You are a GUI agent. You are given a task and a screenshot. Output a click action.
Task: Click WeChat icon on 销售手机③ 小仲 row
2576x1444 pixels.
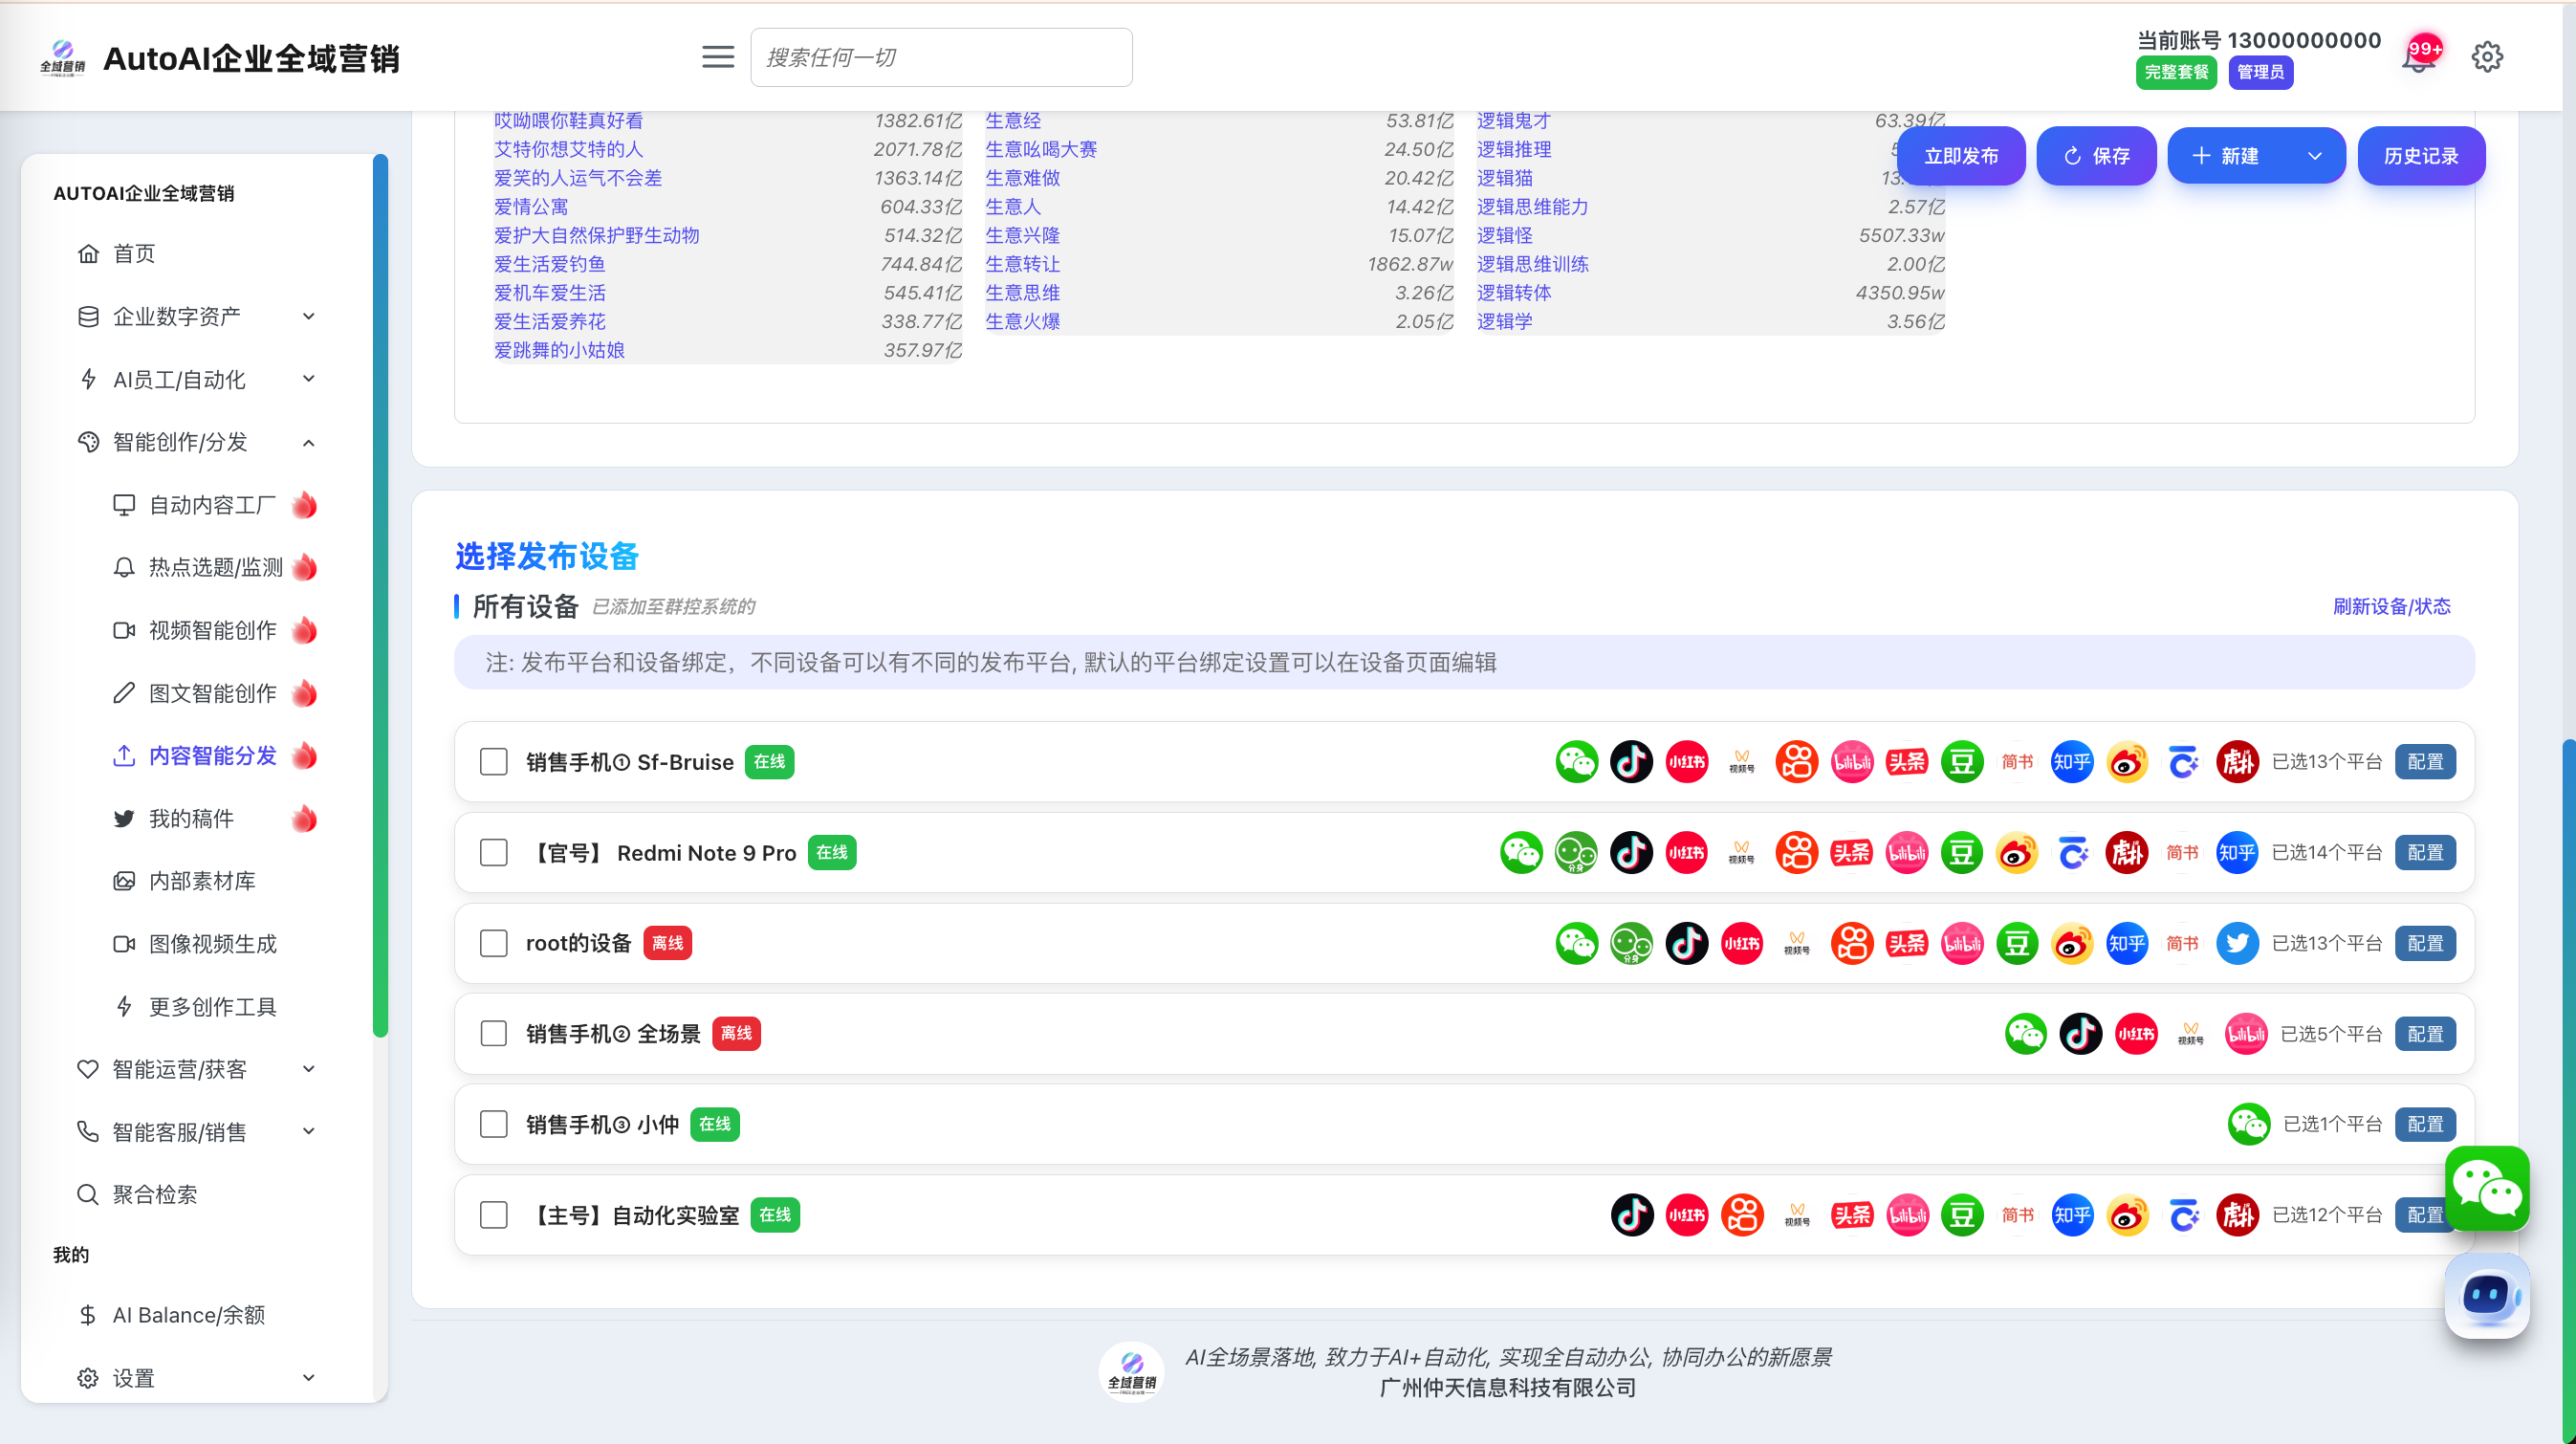pos(2248,1124)
